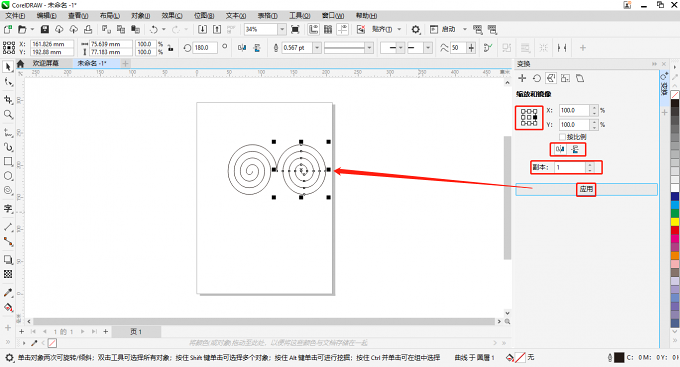Viewport: 680px width, 367px height.
Task: Select the 页 1 page tab
Action: 136,332
